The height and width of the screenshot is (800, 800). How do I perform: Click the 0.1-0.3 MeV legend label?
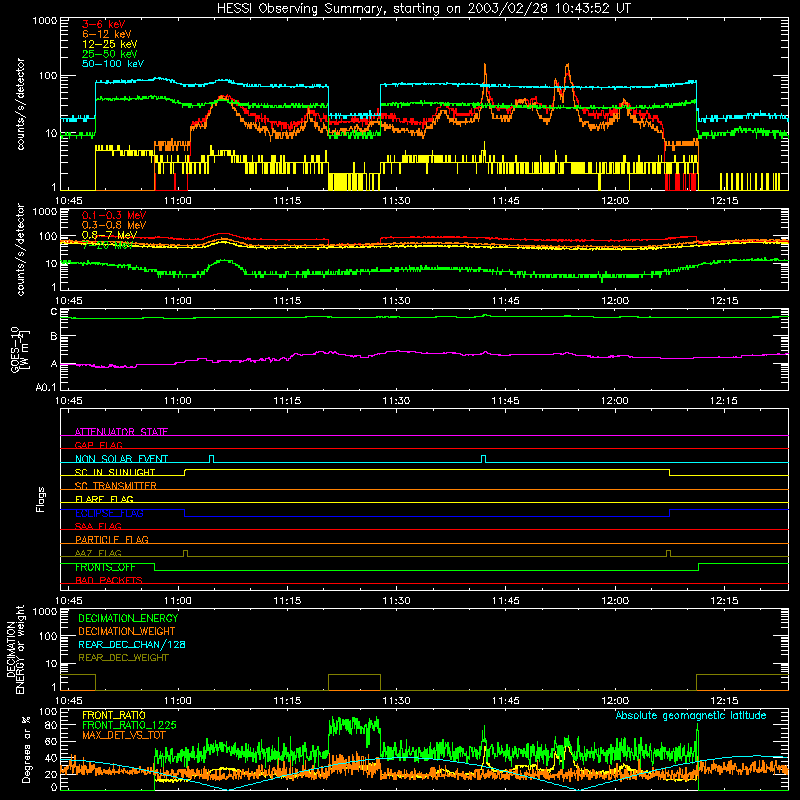coord(114,215)
